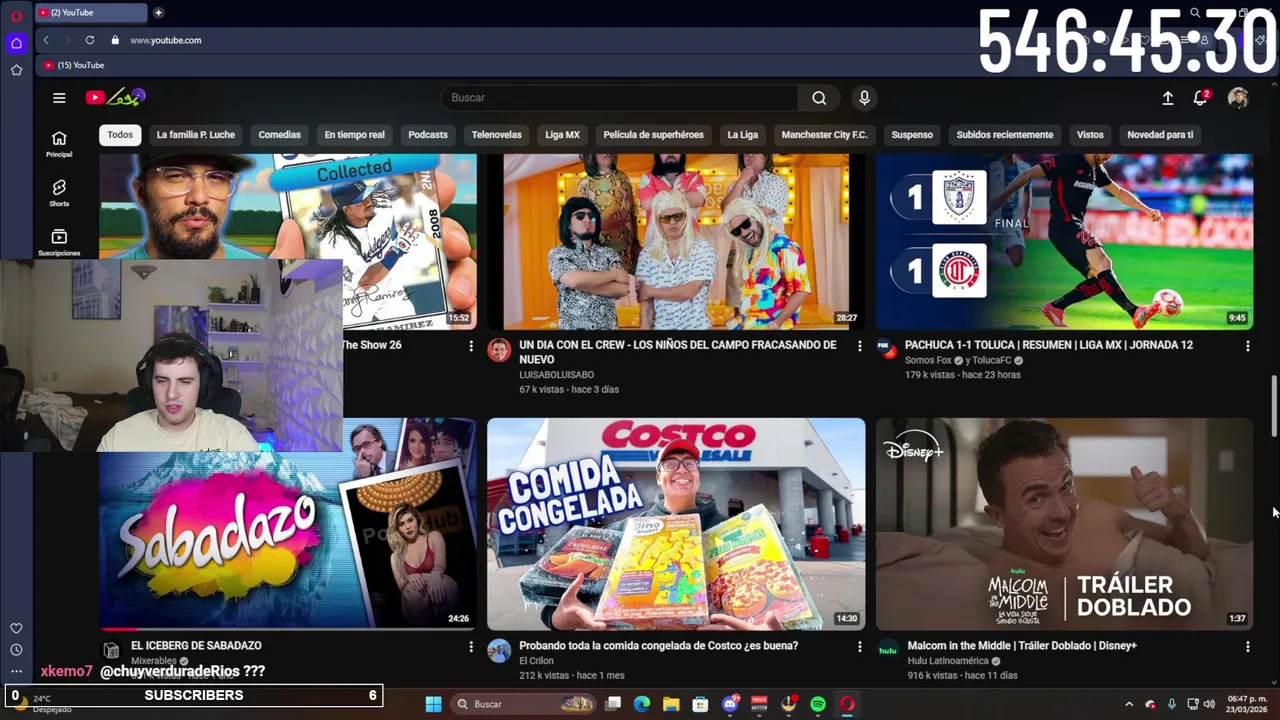Image resolution: width=1280 pixels, height=720 pixels.
Task: Open Malcolm in the Middle Tráiler Doblado thumbnail
Action: [1064, 524]
